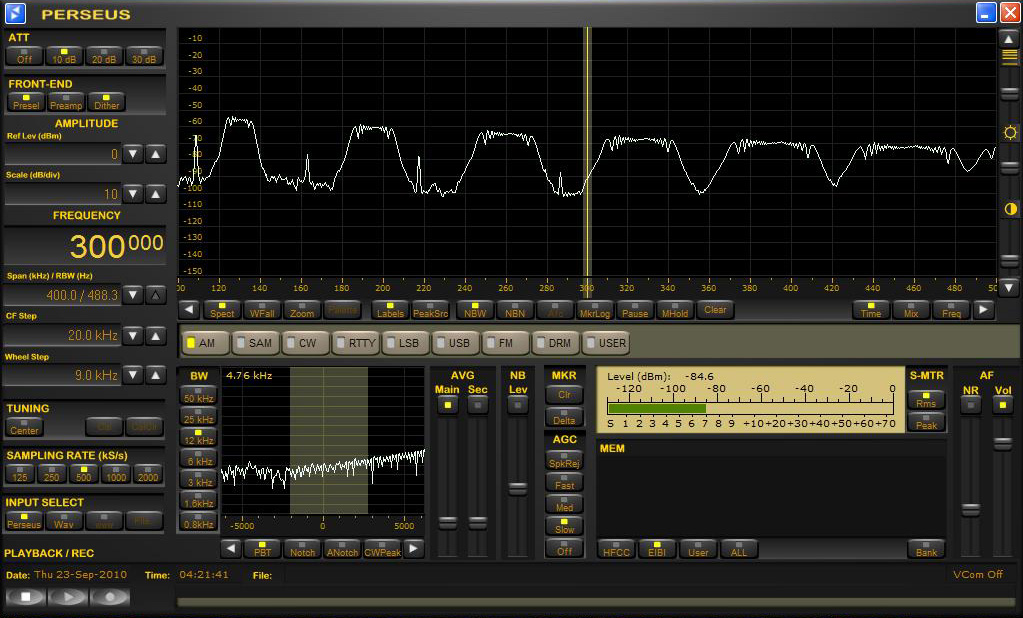Adjust the AF Vol slider handle
Screen dimensions: 1023x618
(1002, 443)
